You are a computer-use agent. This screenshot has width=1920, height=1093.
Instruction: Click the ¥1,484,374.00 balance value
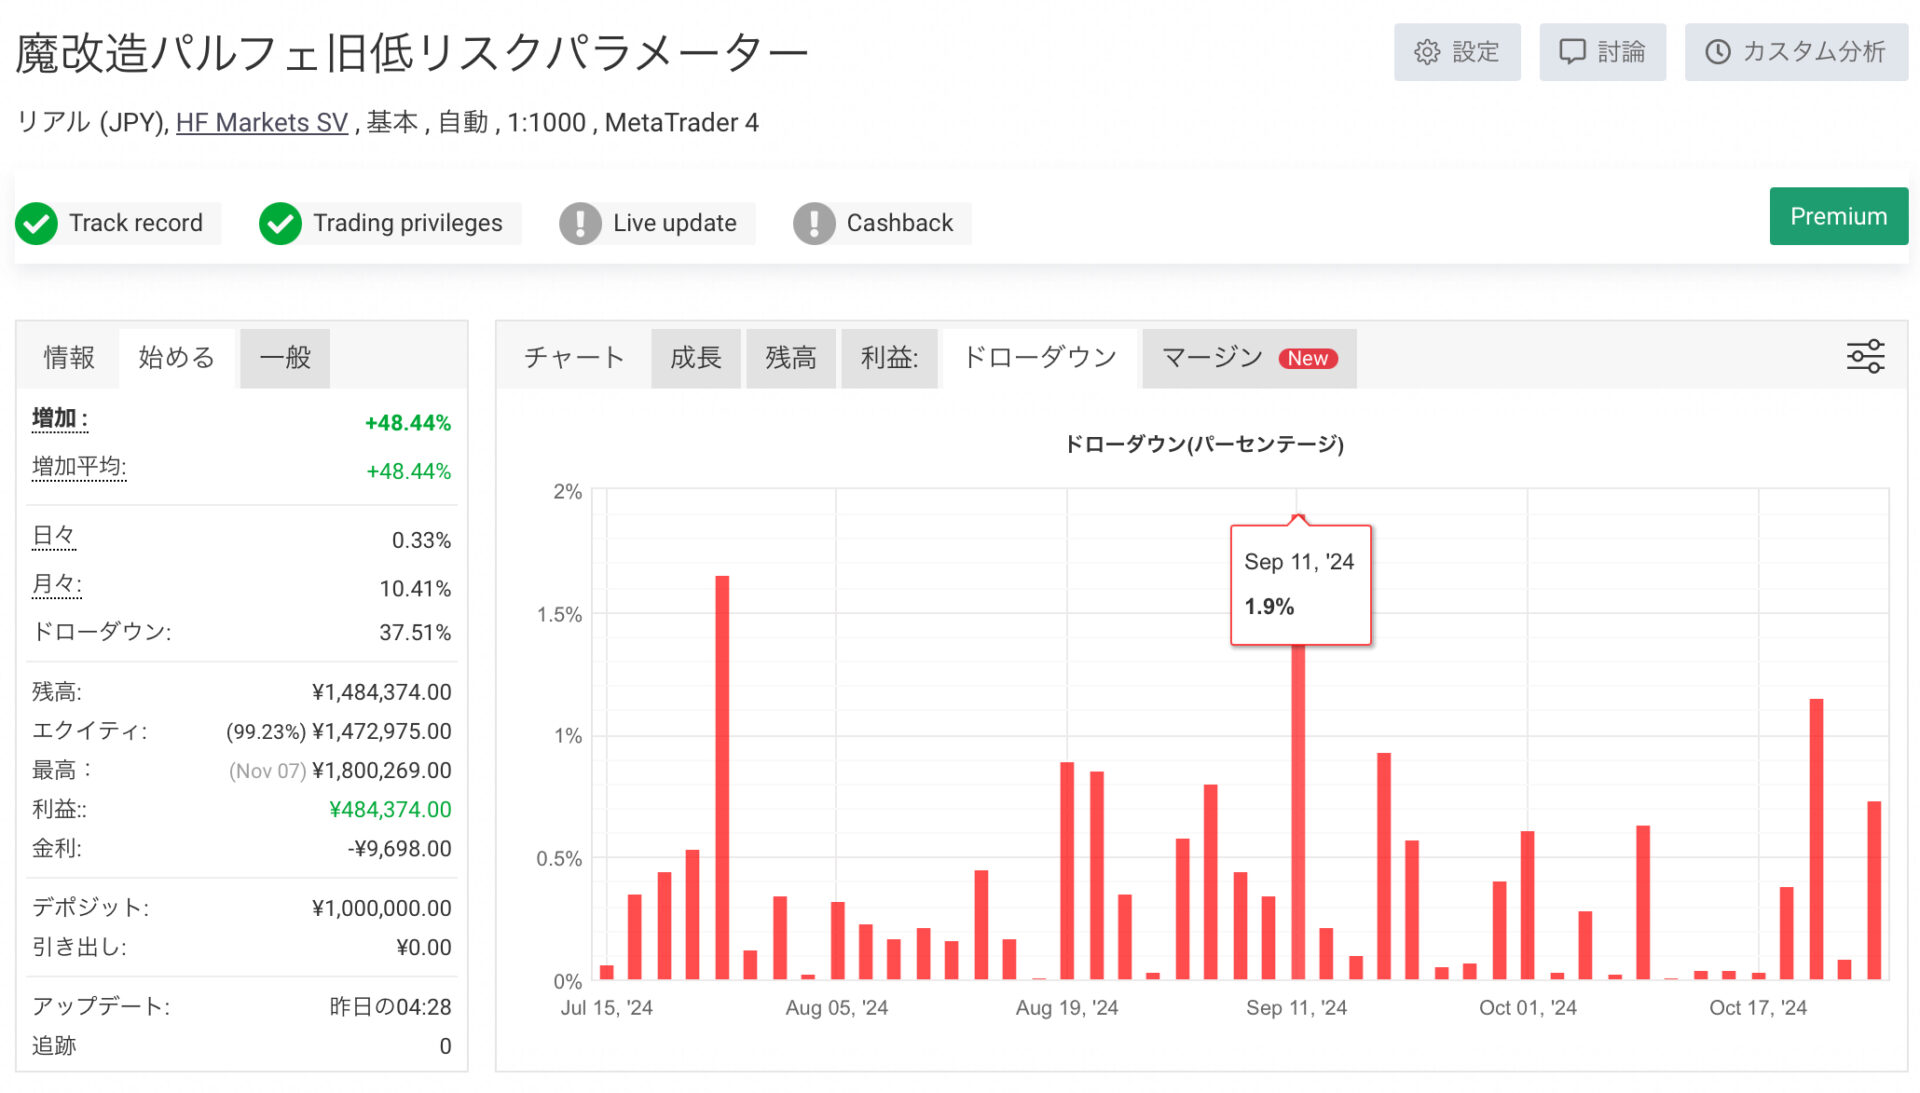point(382,692)
